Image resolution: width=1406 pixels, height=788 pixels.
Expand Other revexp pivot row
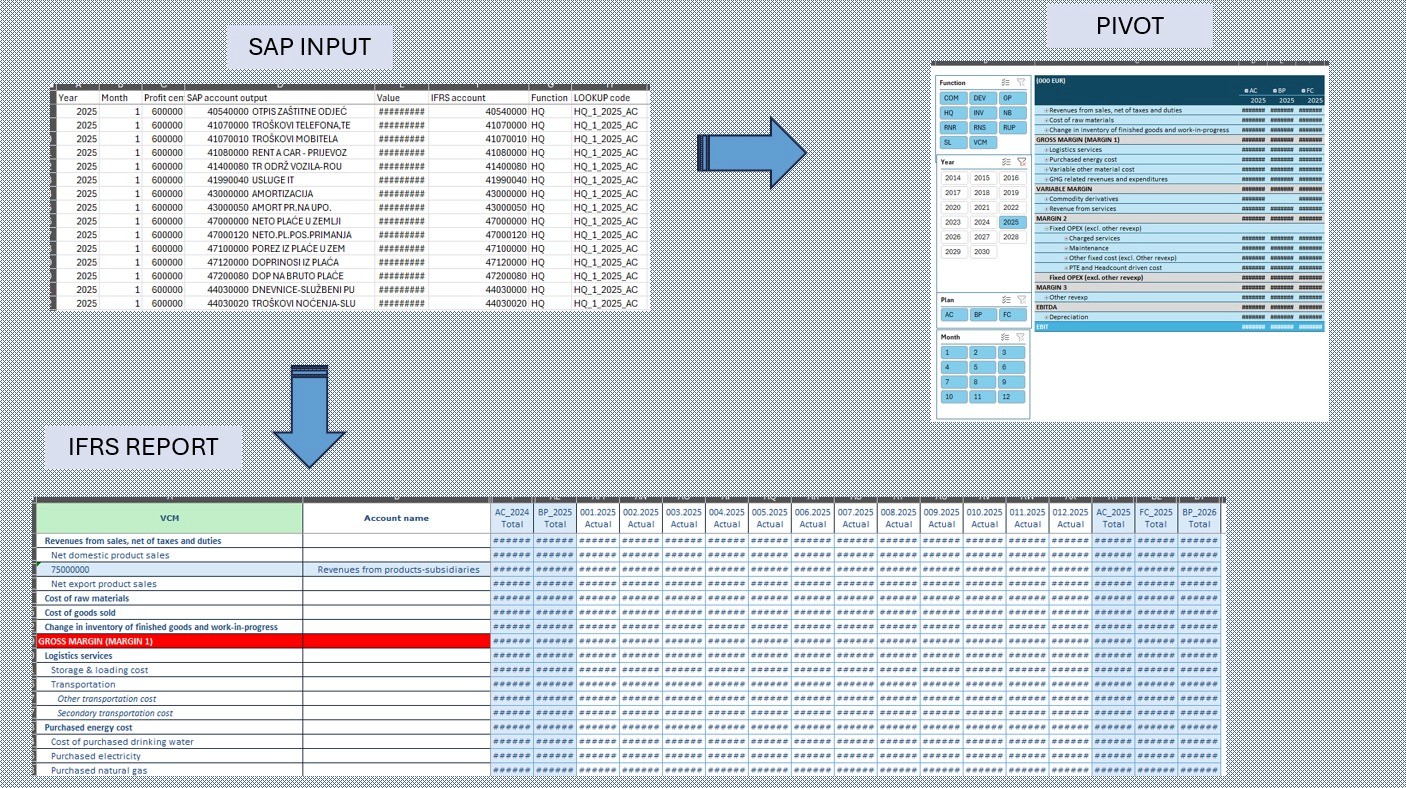pos(1046,297)
